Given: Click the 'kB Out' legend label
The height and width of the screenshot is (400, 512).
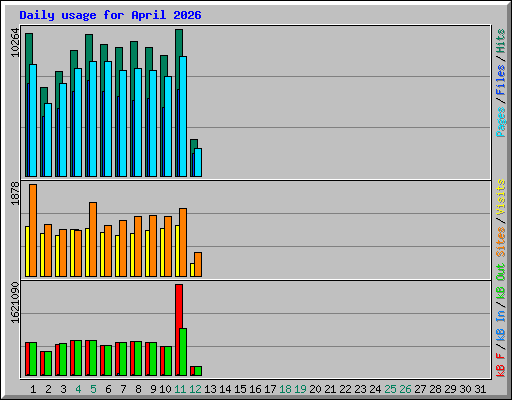Looking at the screenshot, I should 500,282.
